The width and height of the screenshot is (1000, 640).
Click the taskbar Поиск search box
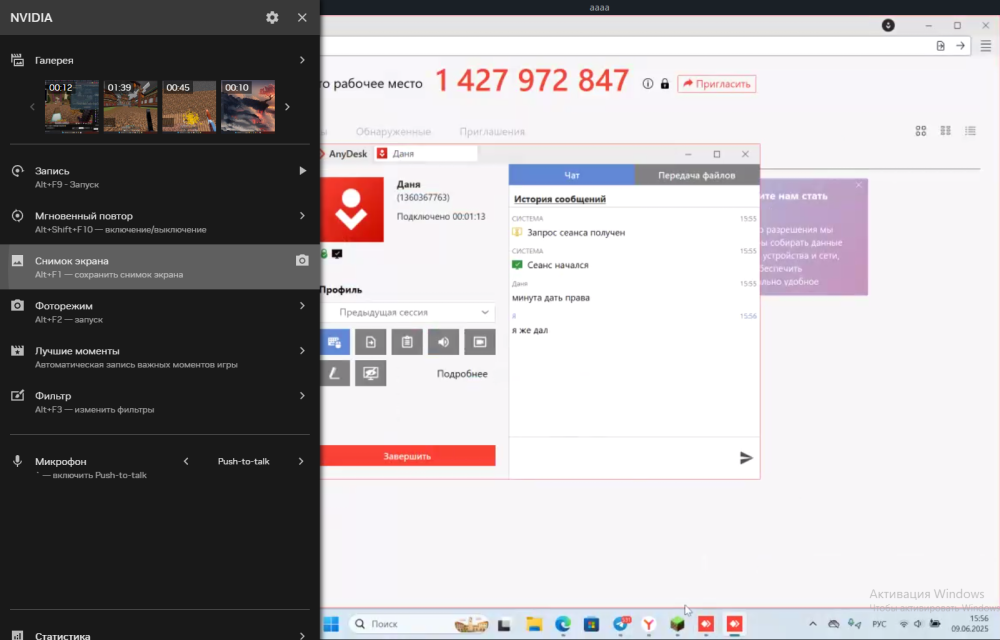click(x=420, y=624)
